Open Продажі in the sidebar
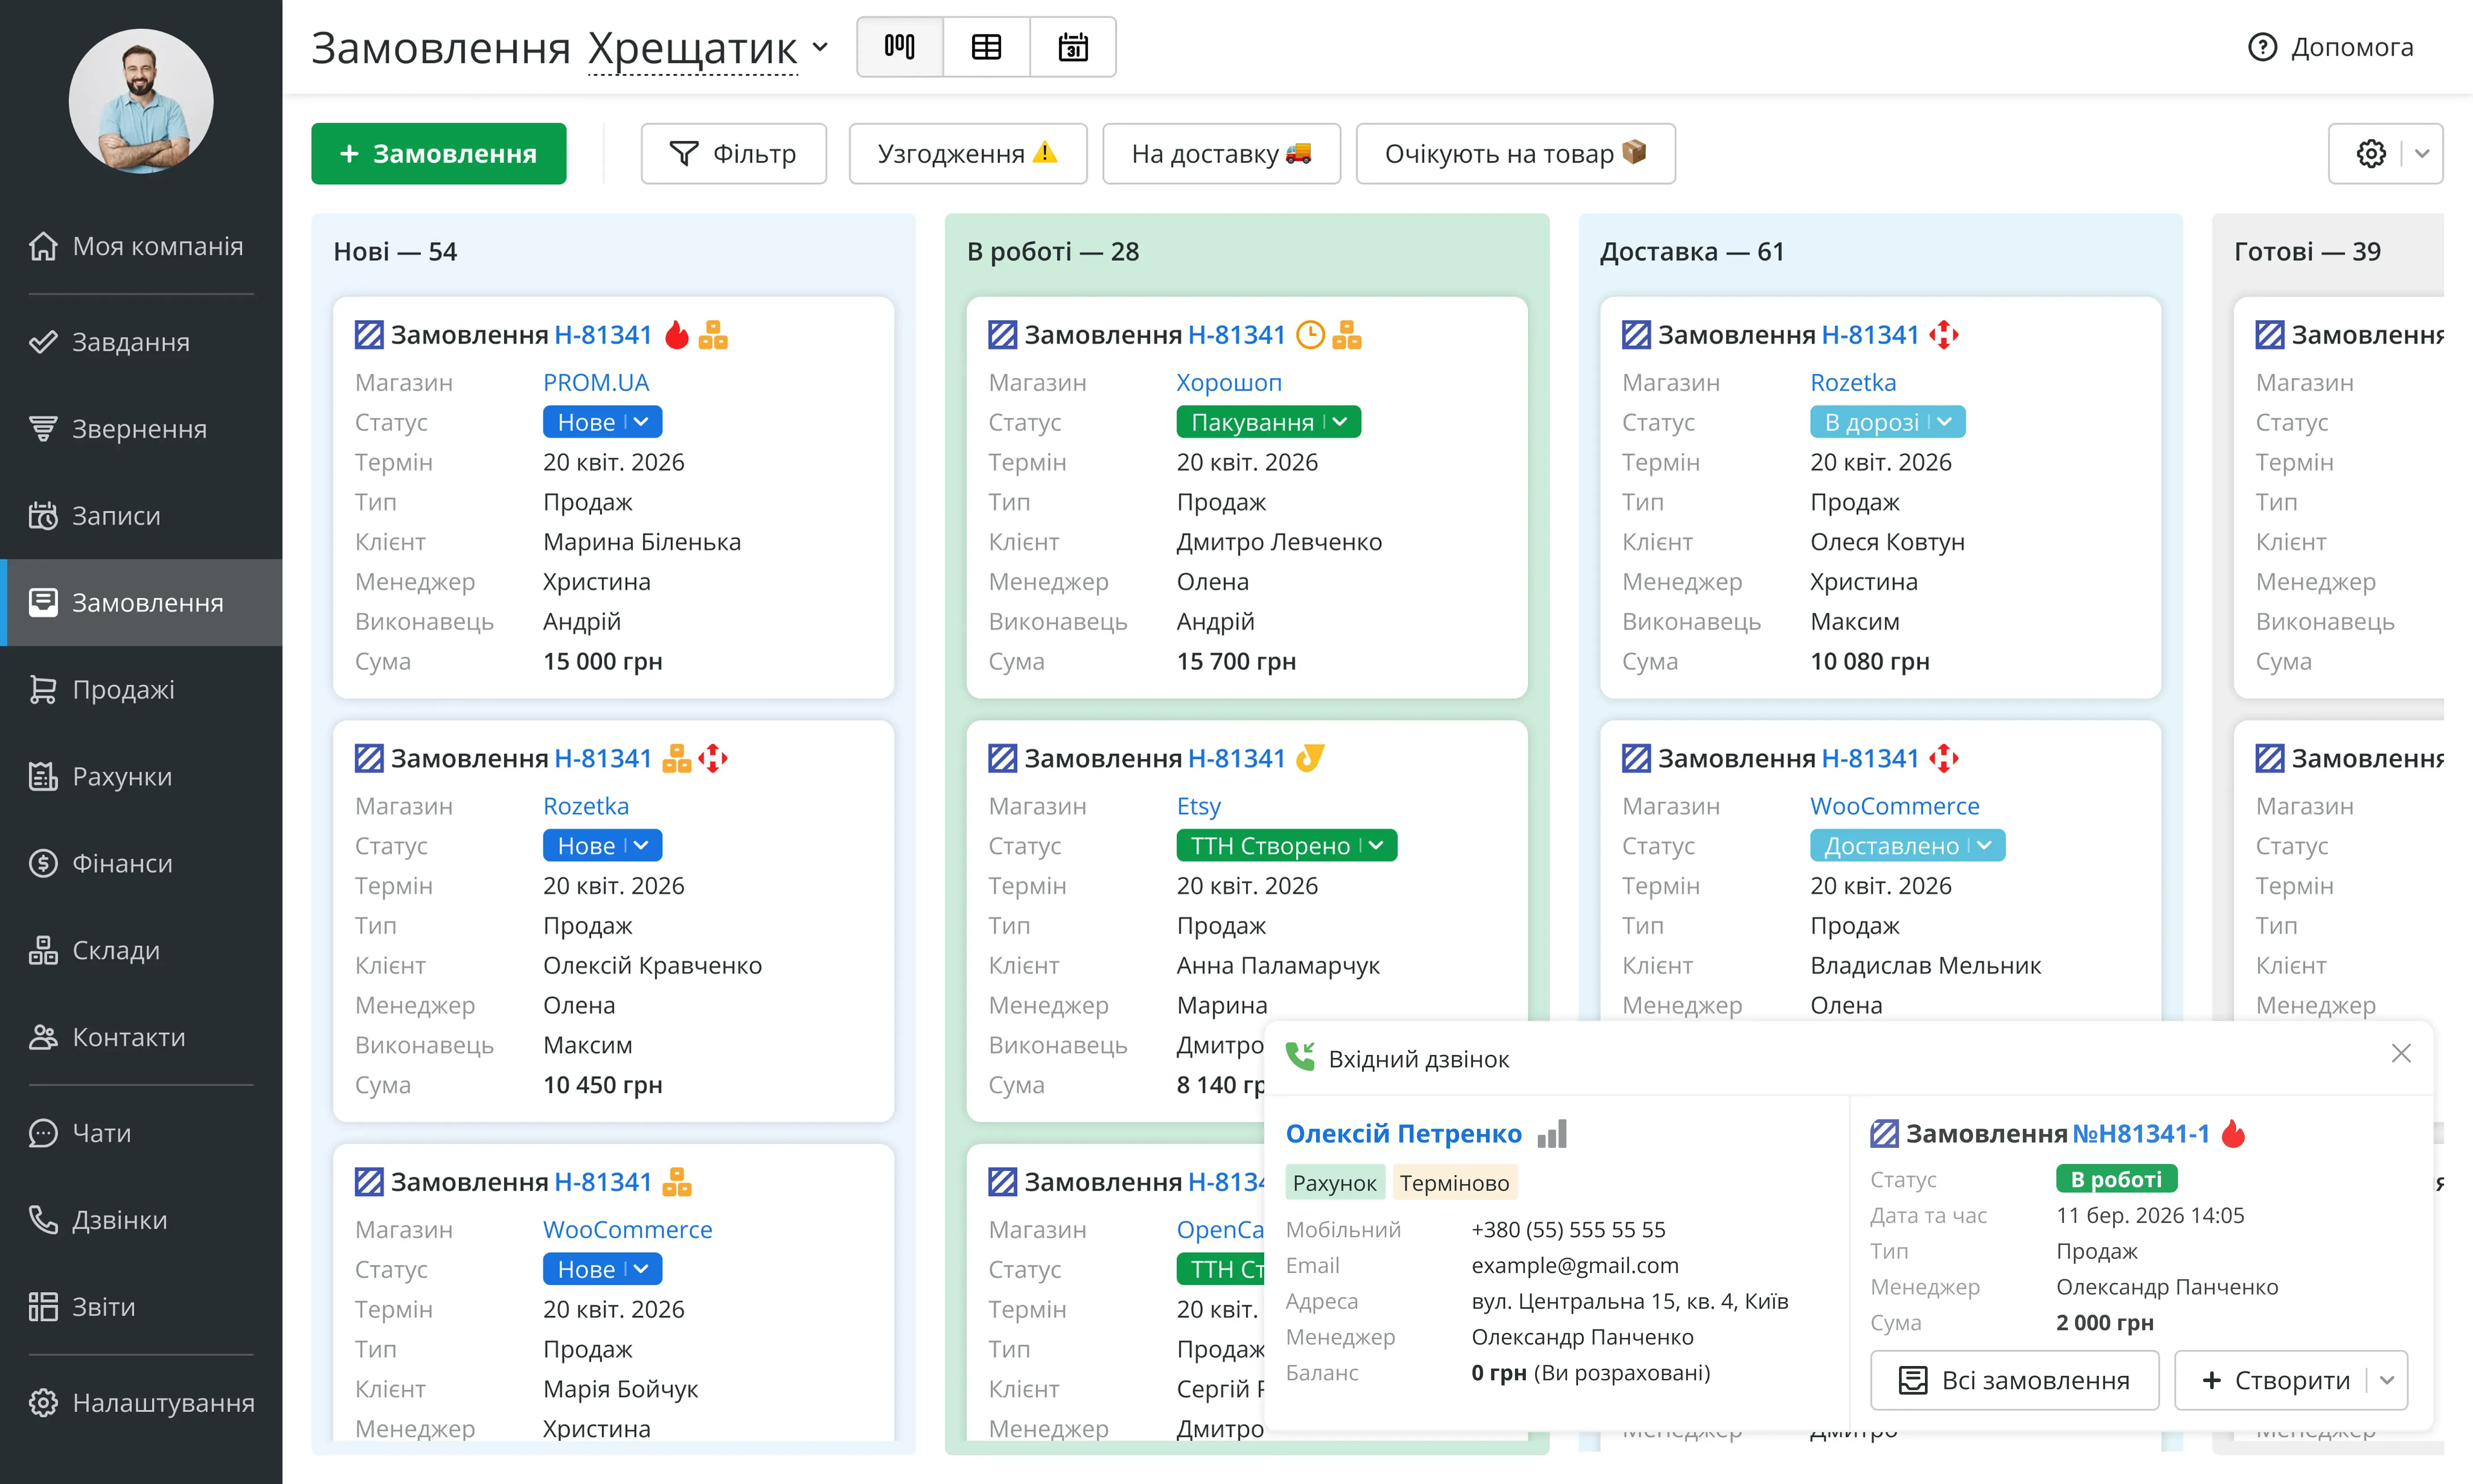Screen dimensions: 2473x1484 click(141, 690)
